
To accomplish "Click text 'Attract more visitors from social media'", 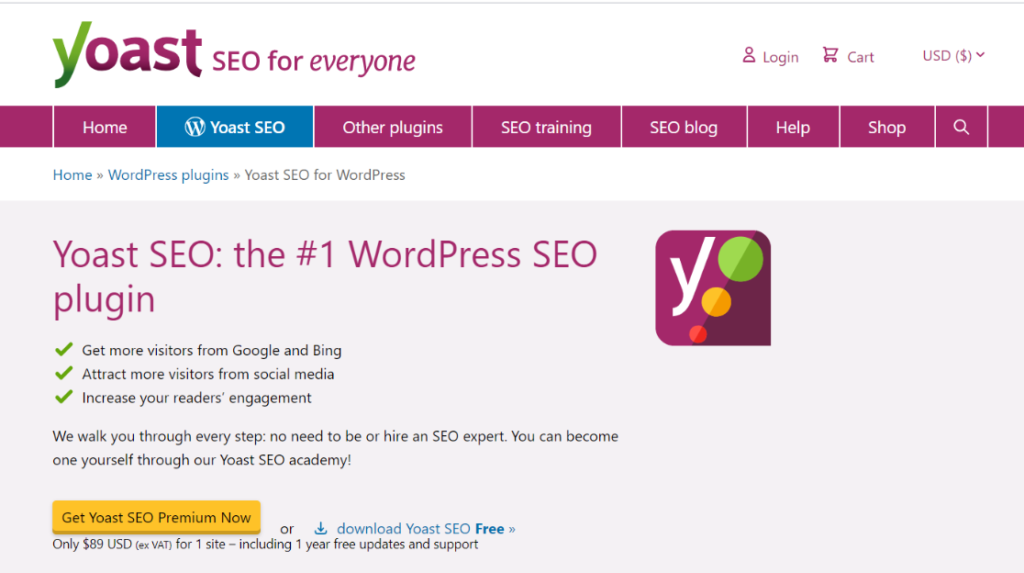I will 208,374.
